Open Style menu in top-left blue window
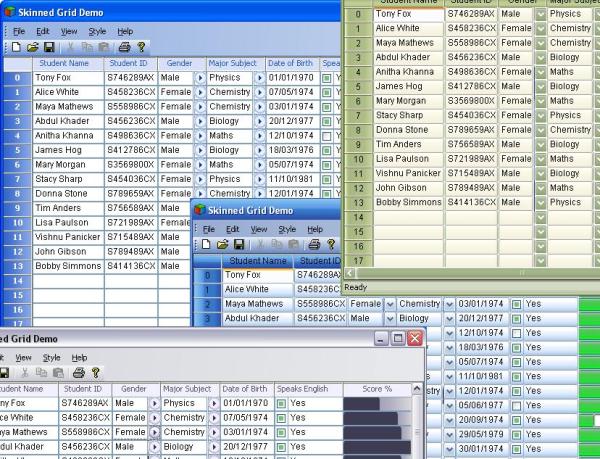600x459 pixels. 97,31
